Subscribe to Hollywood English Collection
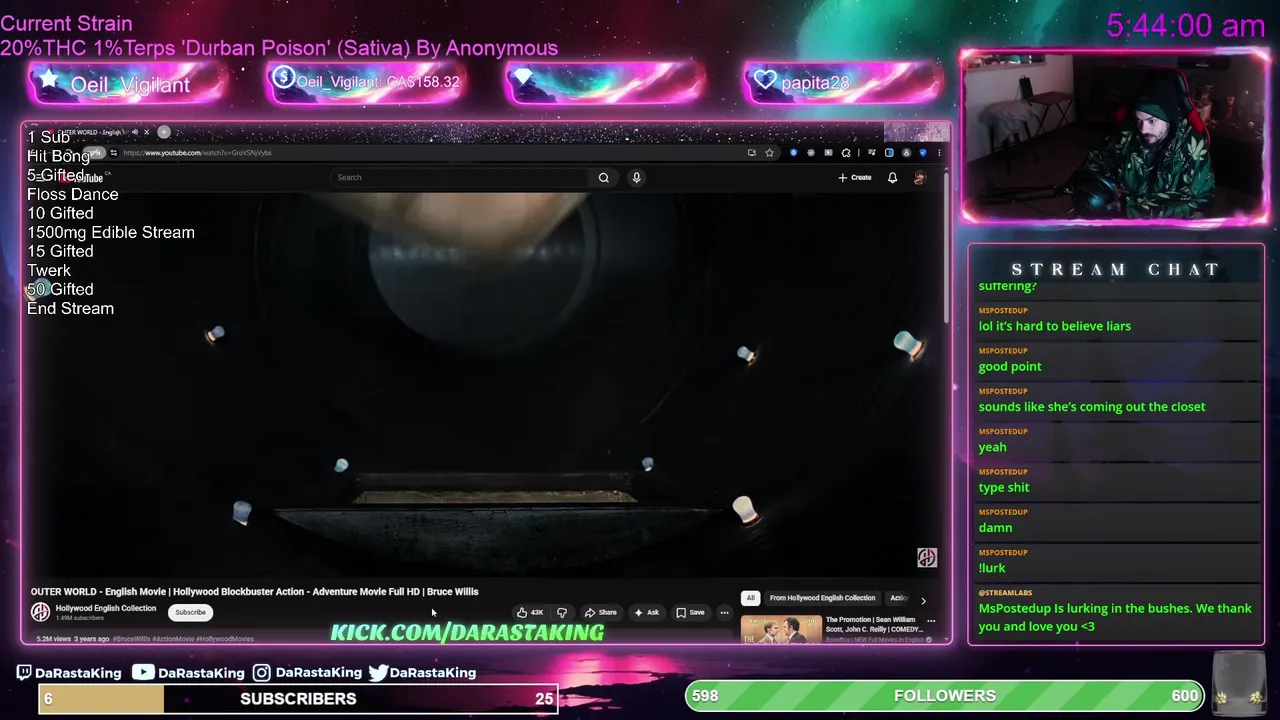The height and width of the screenshot is (720, 1280). point(190,612)
